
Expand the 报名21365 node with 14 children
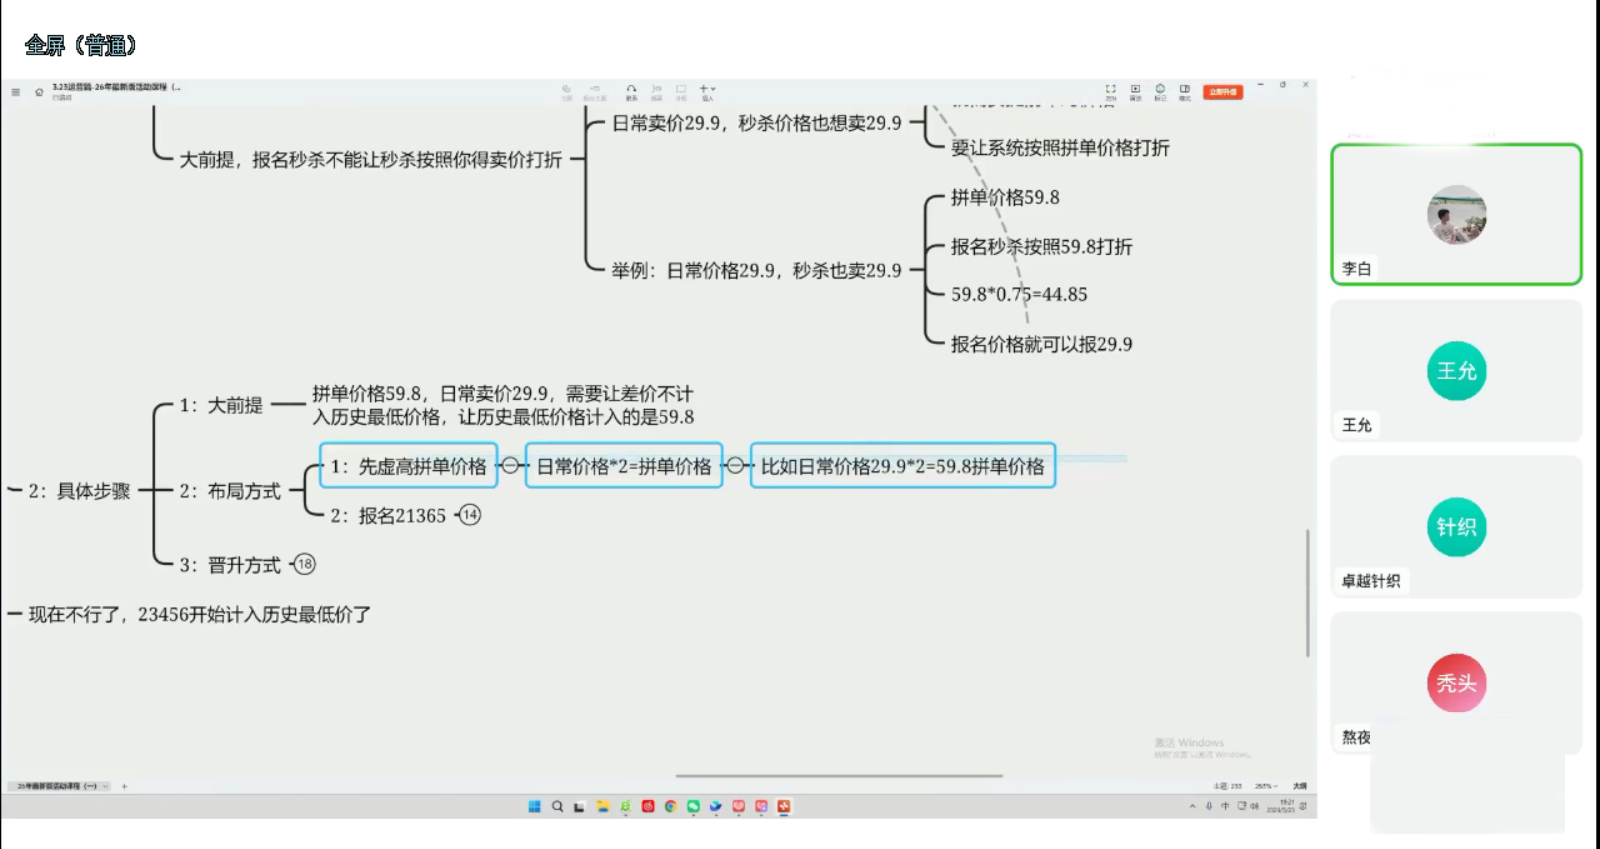coord(470,515)
